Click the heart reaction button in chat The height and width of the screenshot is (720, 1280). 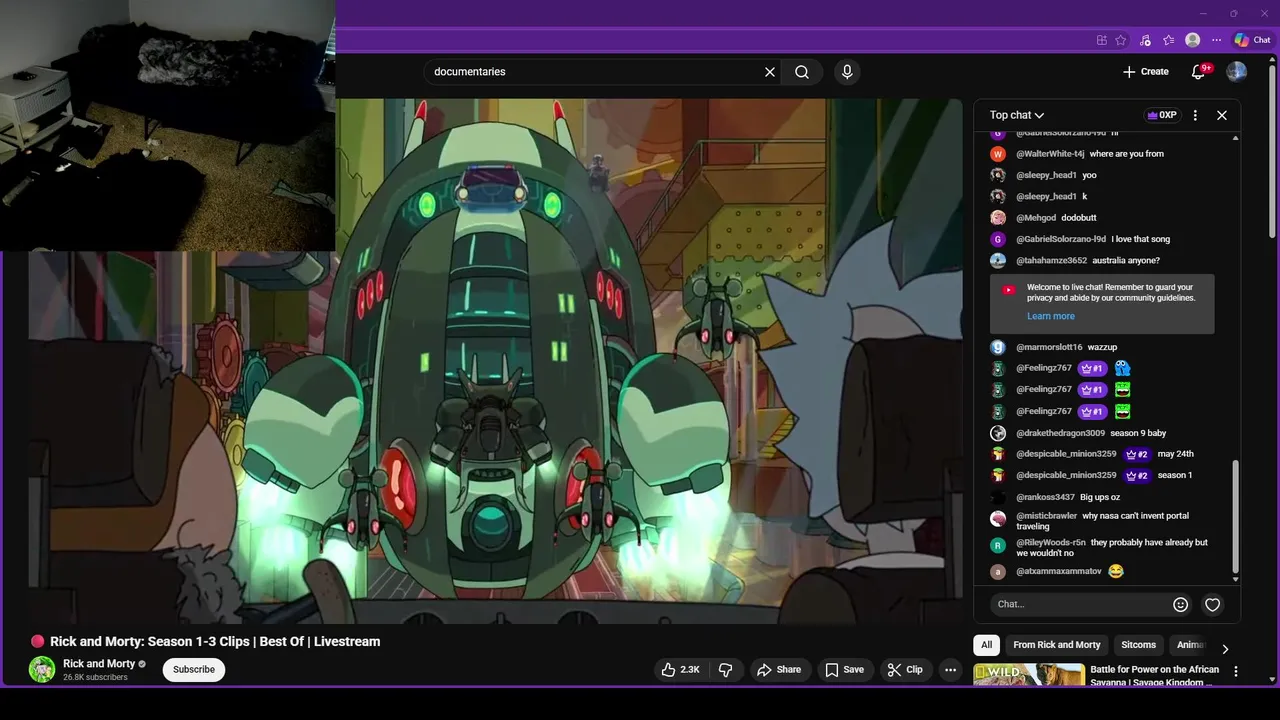1213,604
